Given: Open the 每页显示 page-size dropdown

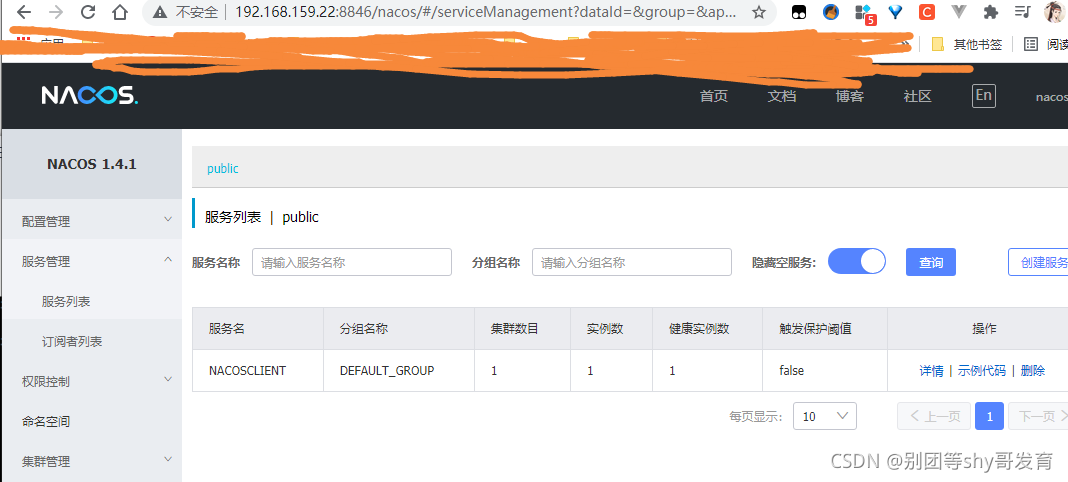Looking at the screenshot, I should 825,416.
